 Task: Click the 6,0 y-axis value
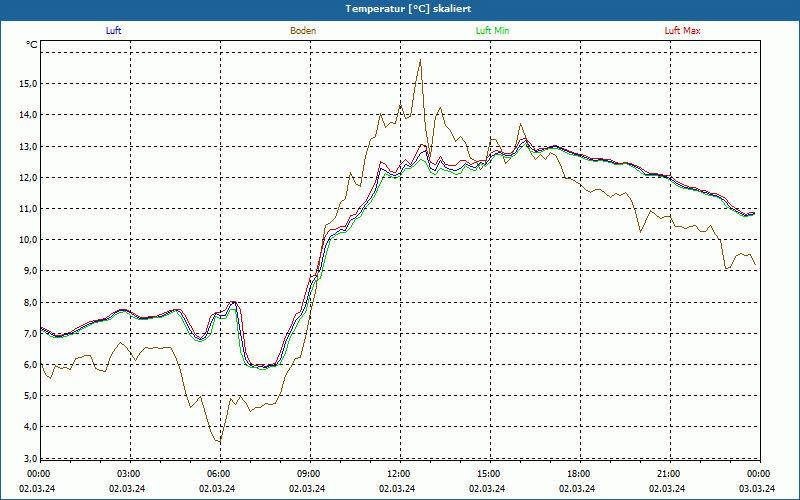coord(30,365)
